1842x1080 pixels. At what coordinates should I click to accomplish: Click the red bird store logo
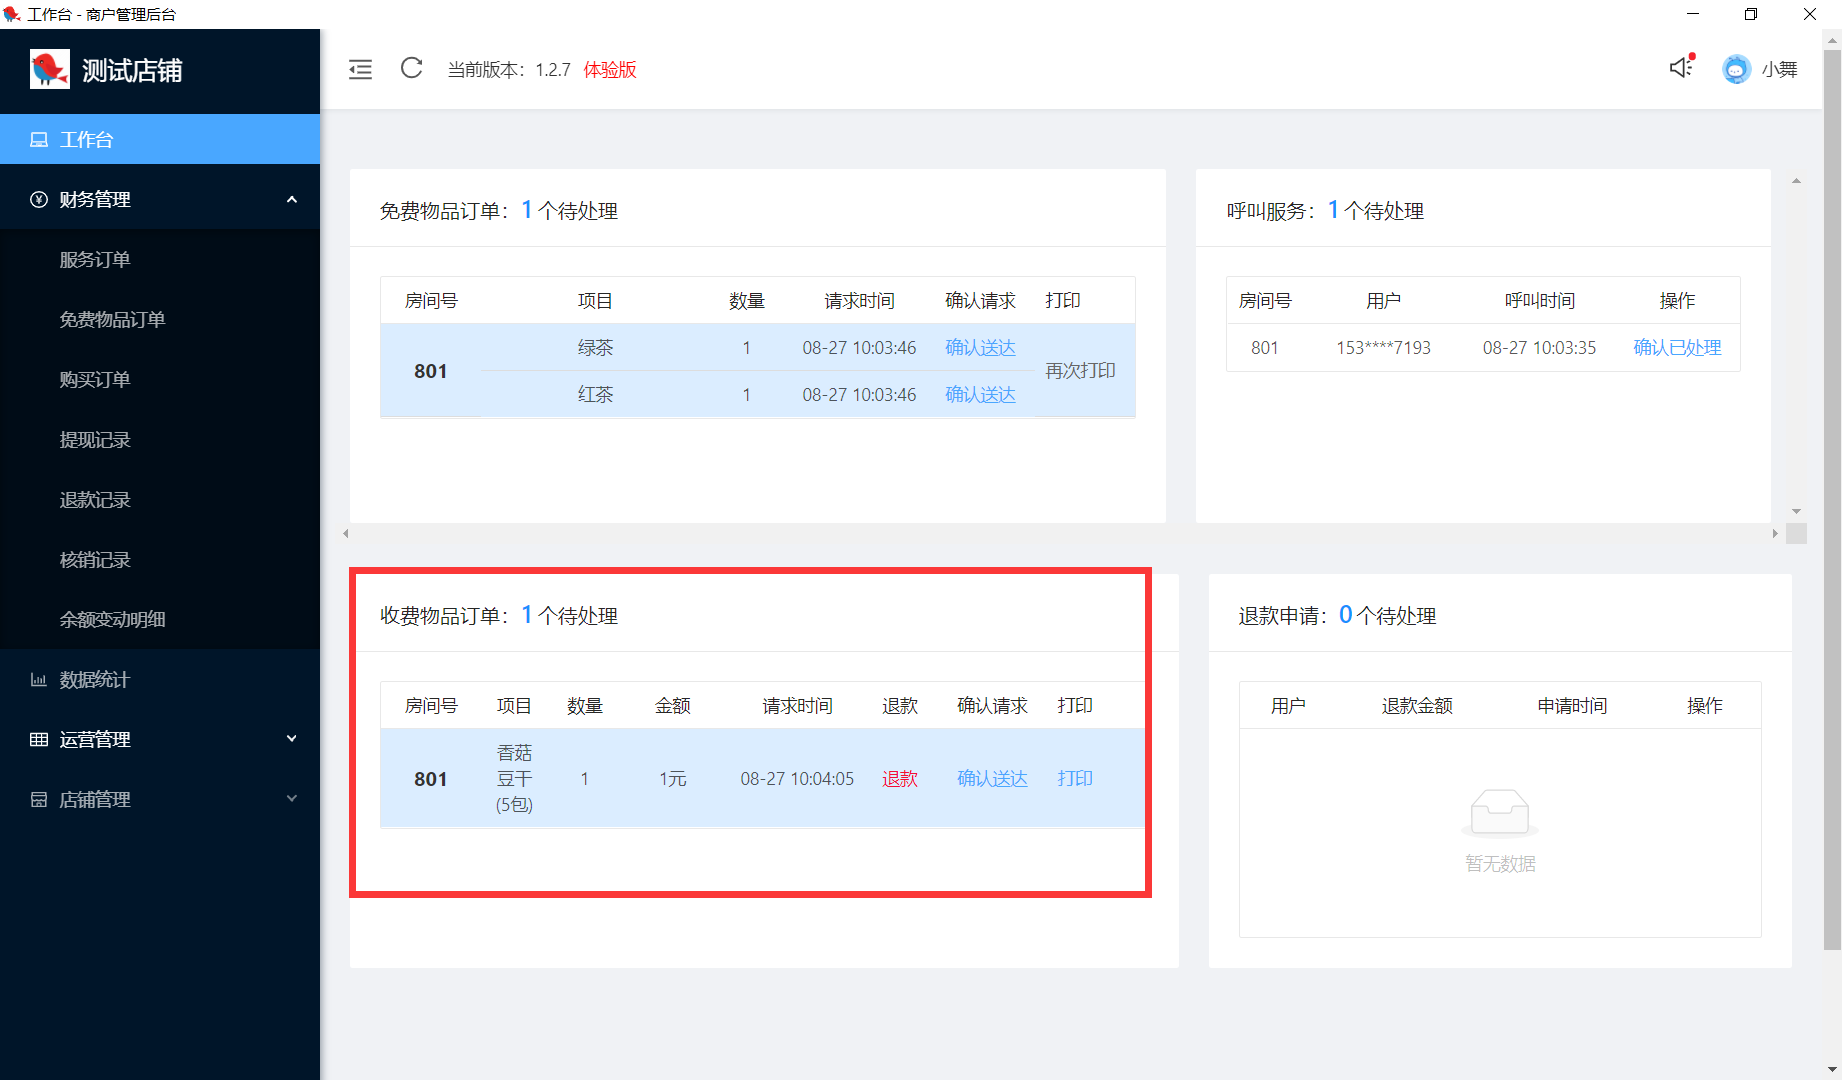point(50,70)
